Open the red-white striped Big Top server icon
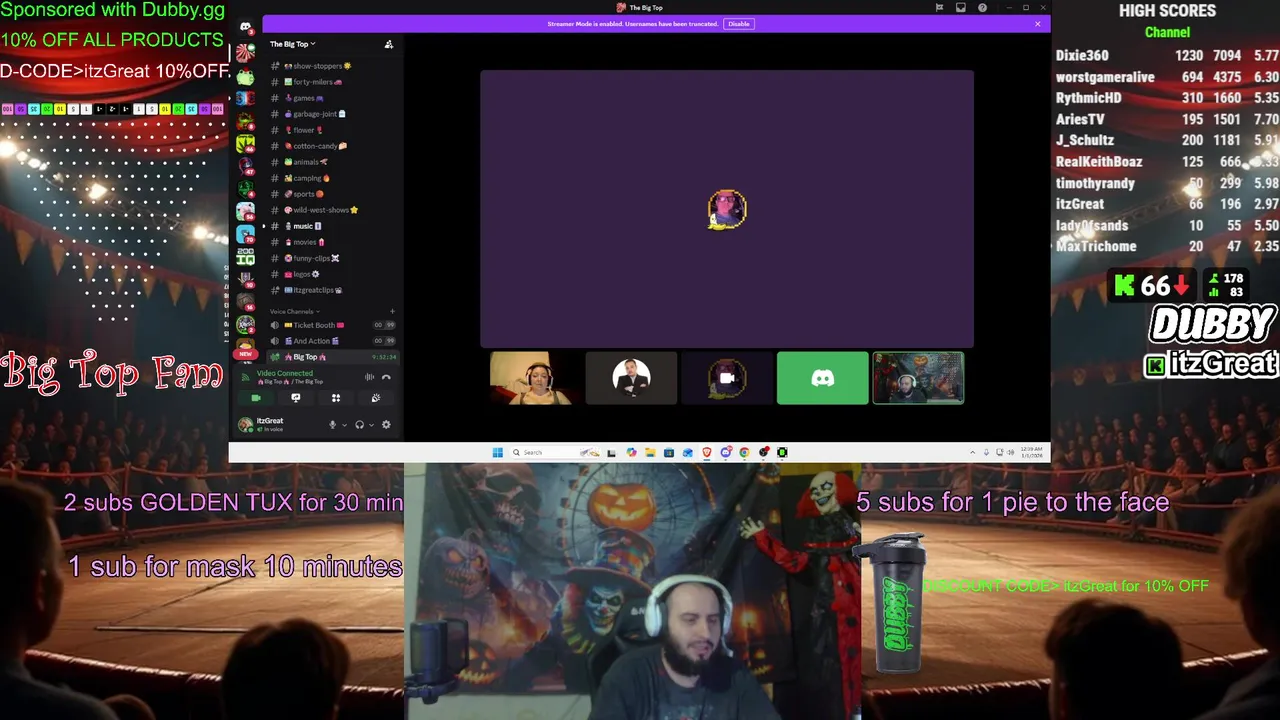This screenshot has height=720, width=1280. click(245, 53)
